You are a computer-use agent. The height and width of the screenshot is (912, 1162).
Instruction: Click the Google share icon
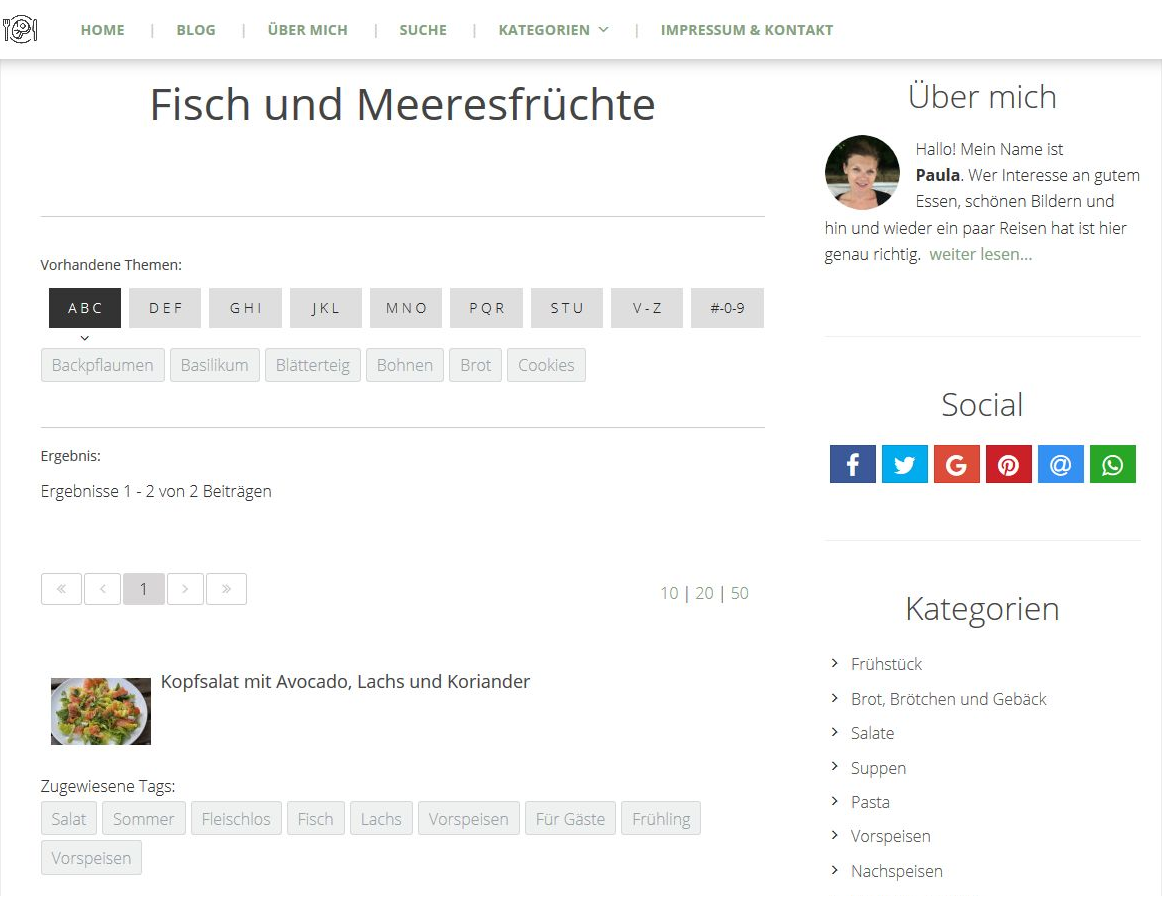[x=956, y=464]
